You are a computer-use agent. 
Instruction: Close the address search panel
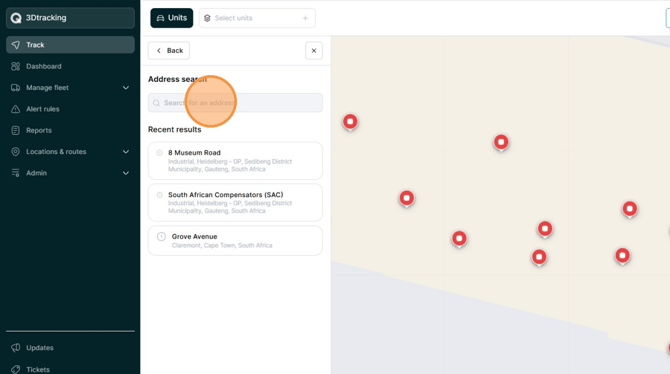[x=314, y=50]
